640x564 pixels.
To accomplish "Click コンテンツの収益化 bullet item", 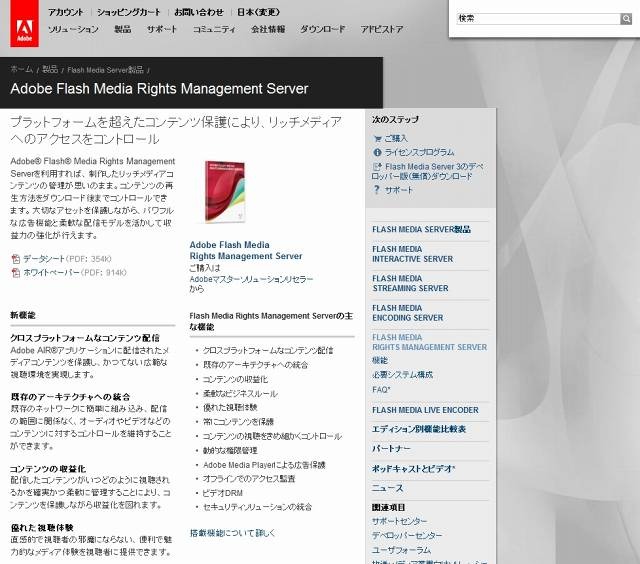I will click(235, 380).
